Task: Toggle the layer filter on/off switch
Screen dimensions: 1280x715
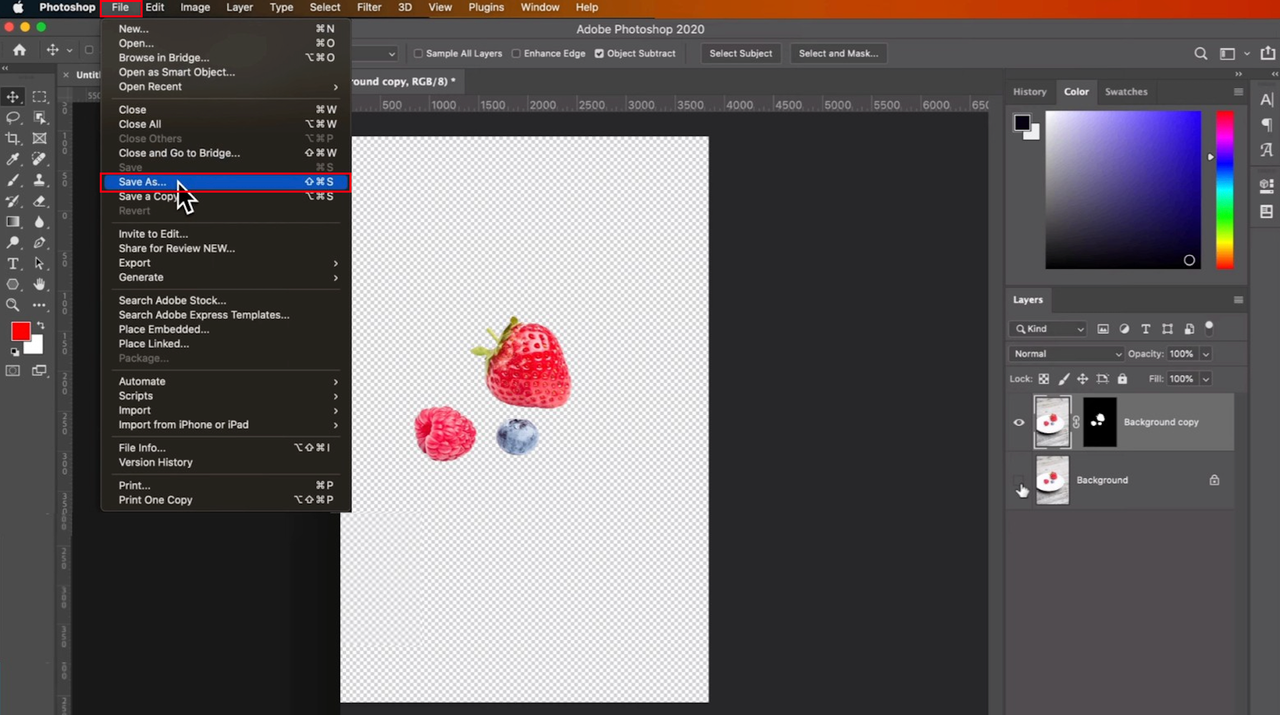Action: (1209, 327)
